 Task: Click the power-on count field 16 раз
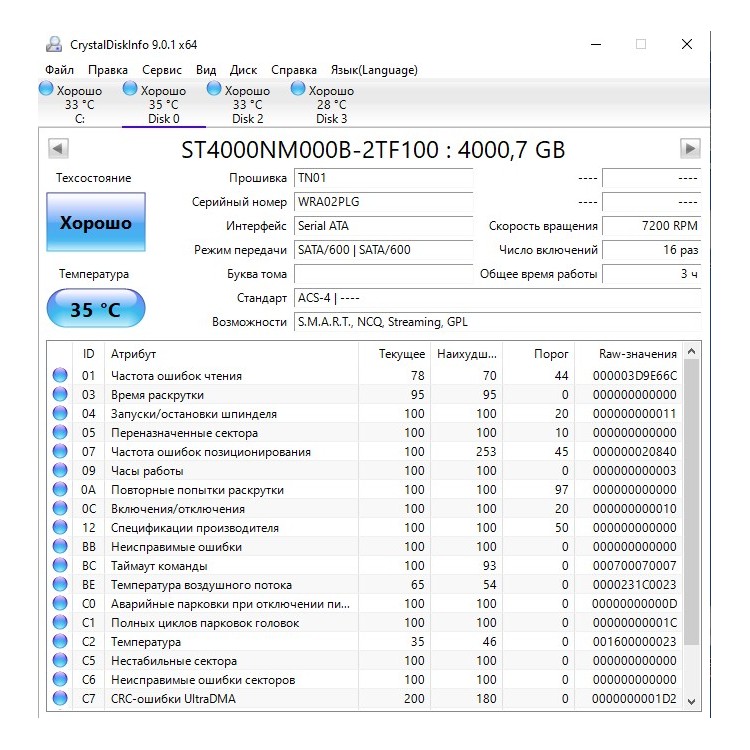[x=651, y=250]
